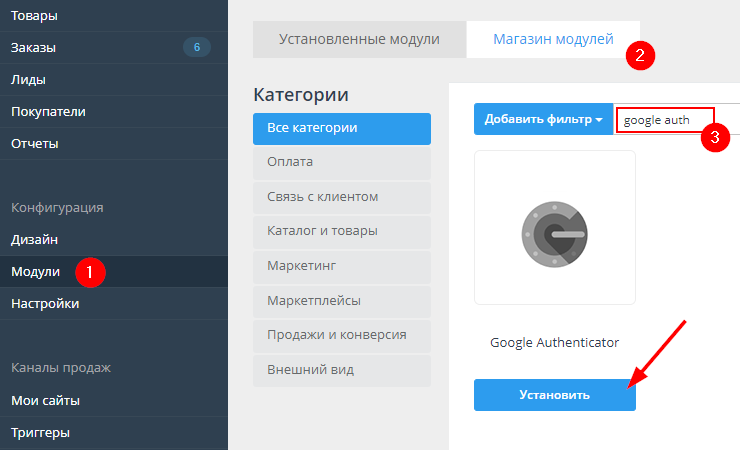
Task: Open Настройки in the sidebar
Action: coord(45,303)
